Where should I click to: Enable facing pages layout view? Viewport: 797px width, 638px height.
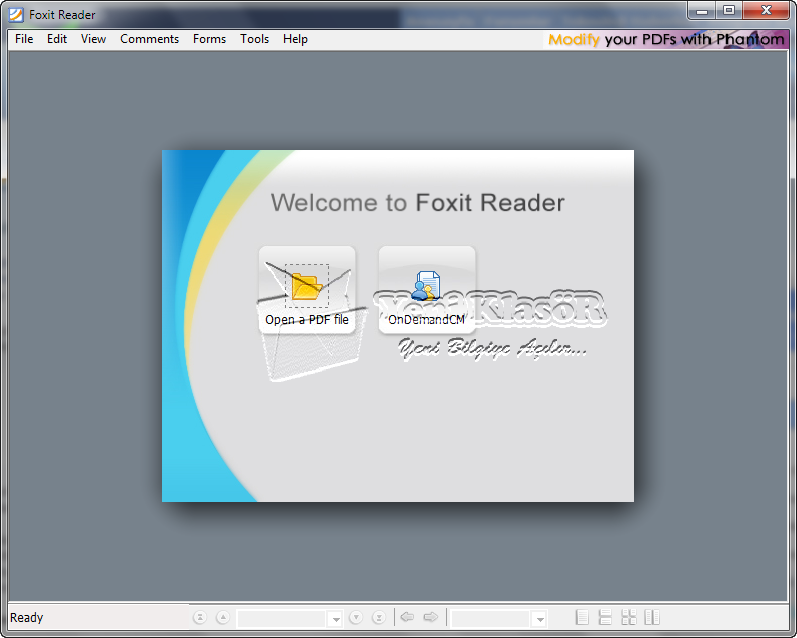click(x=652, y=618)
